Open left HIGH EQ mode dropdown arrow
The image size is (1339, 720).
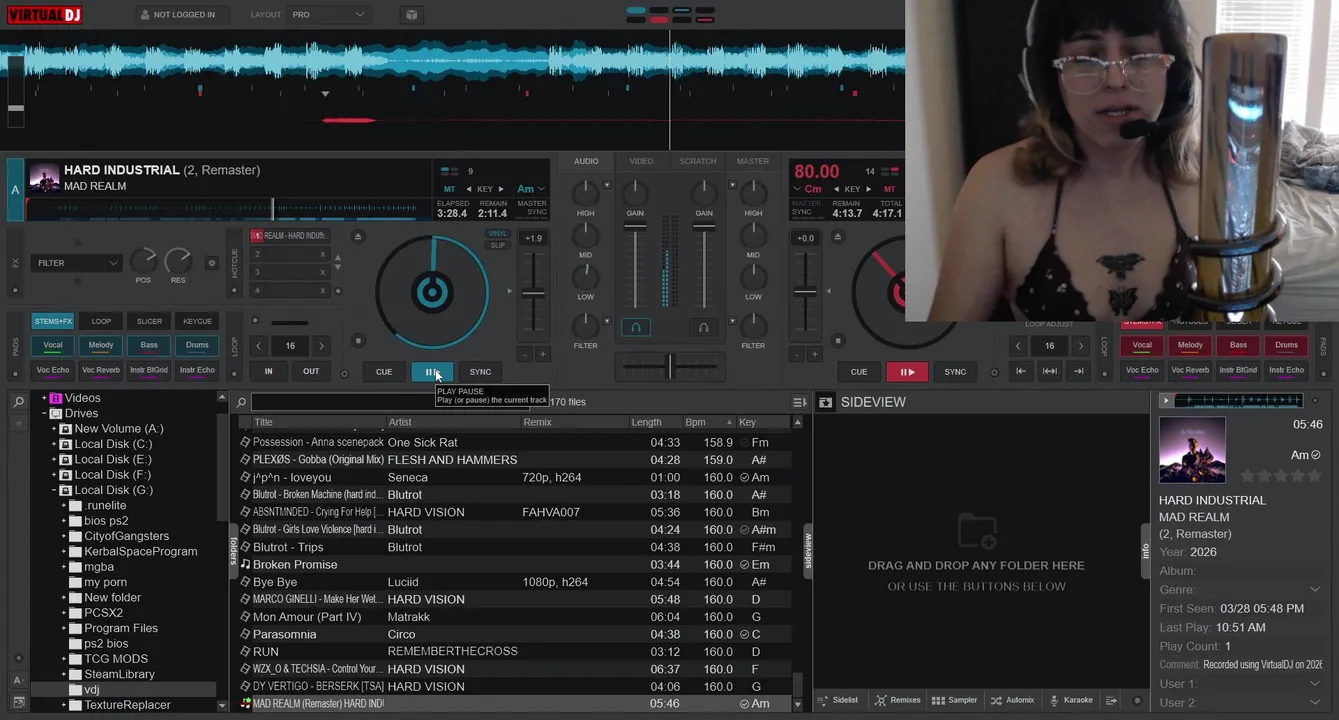pos(607,185)
